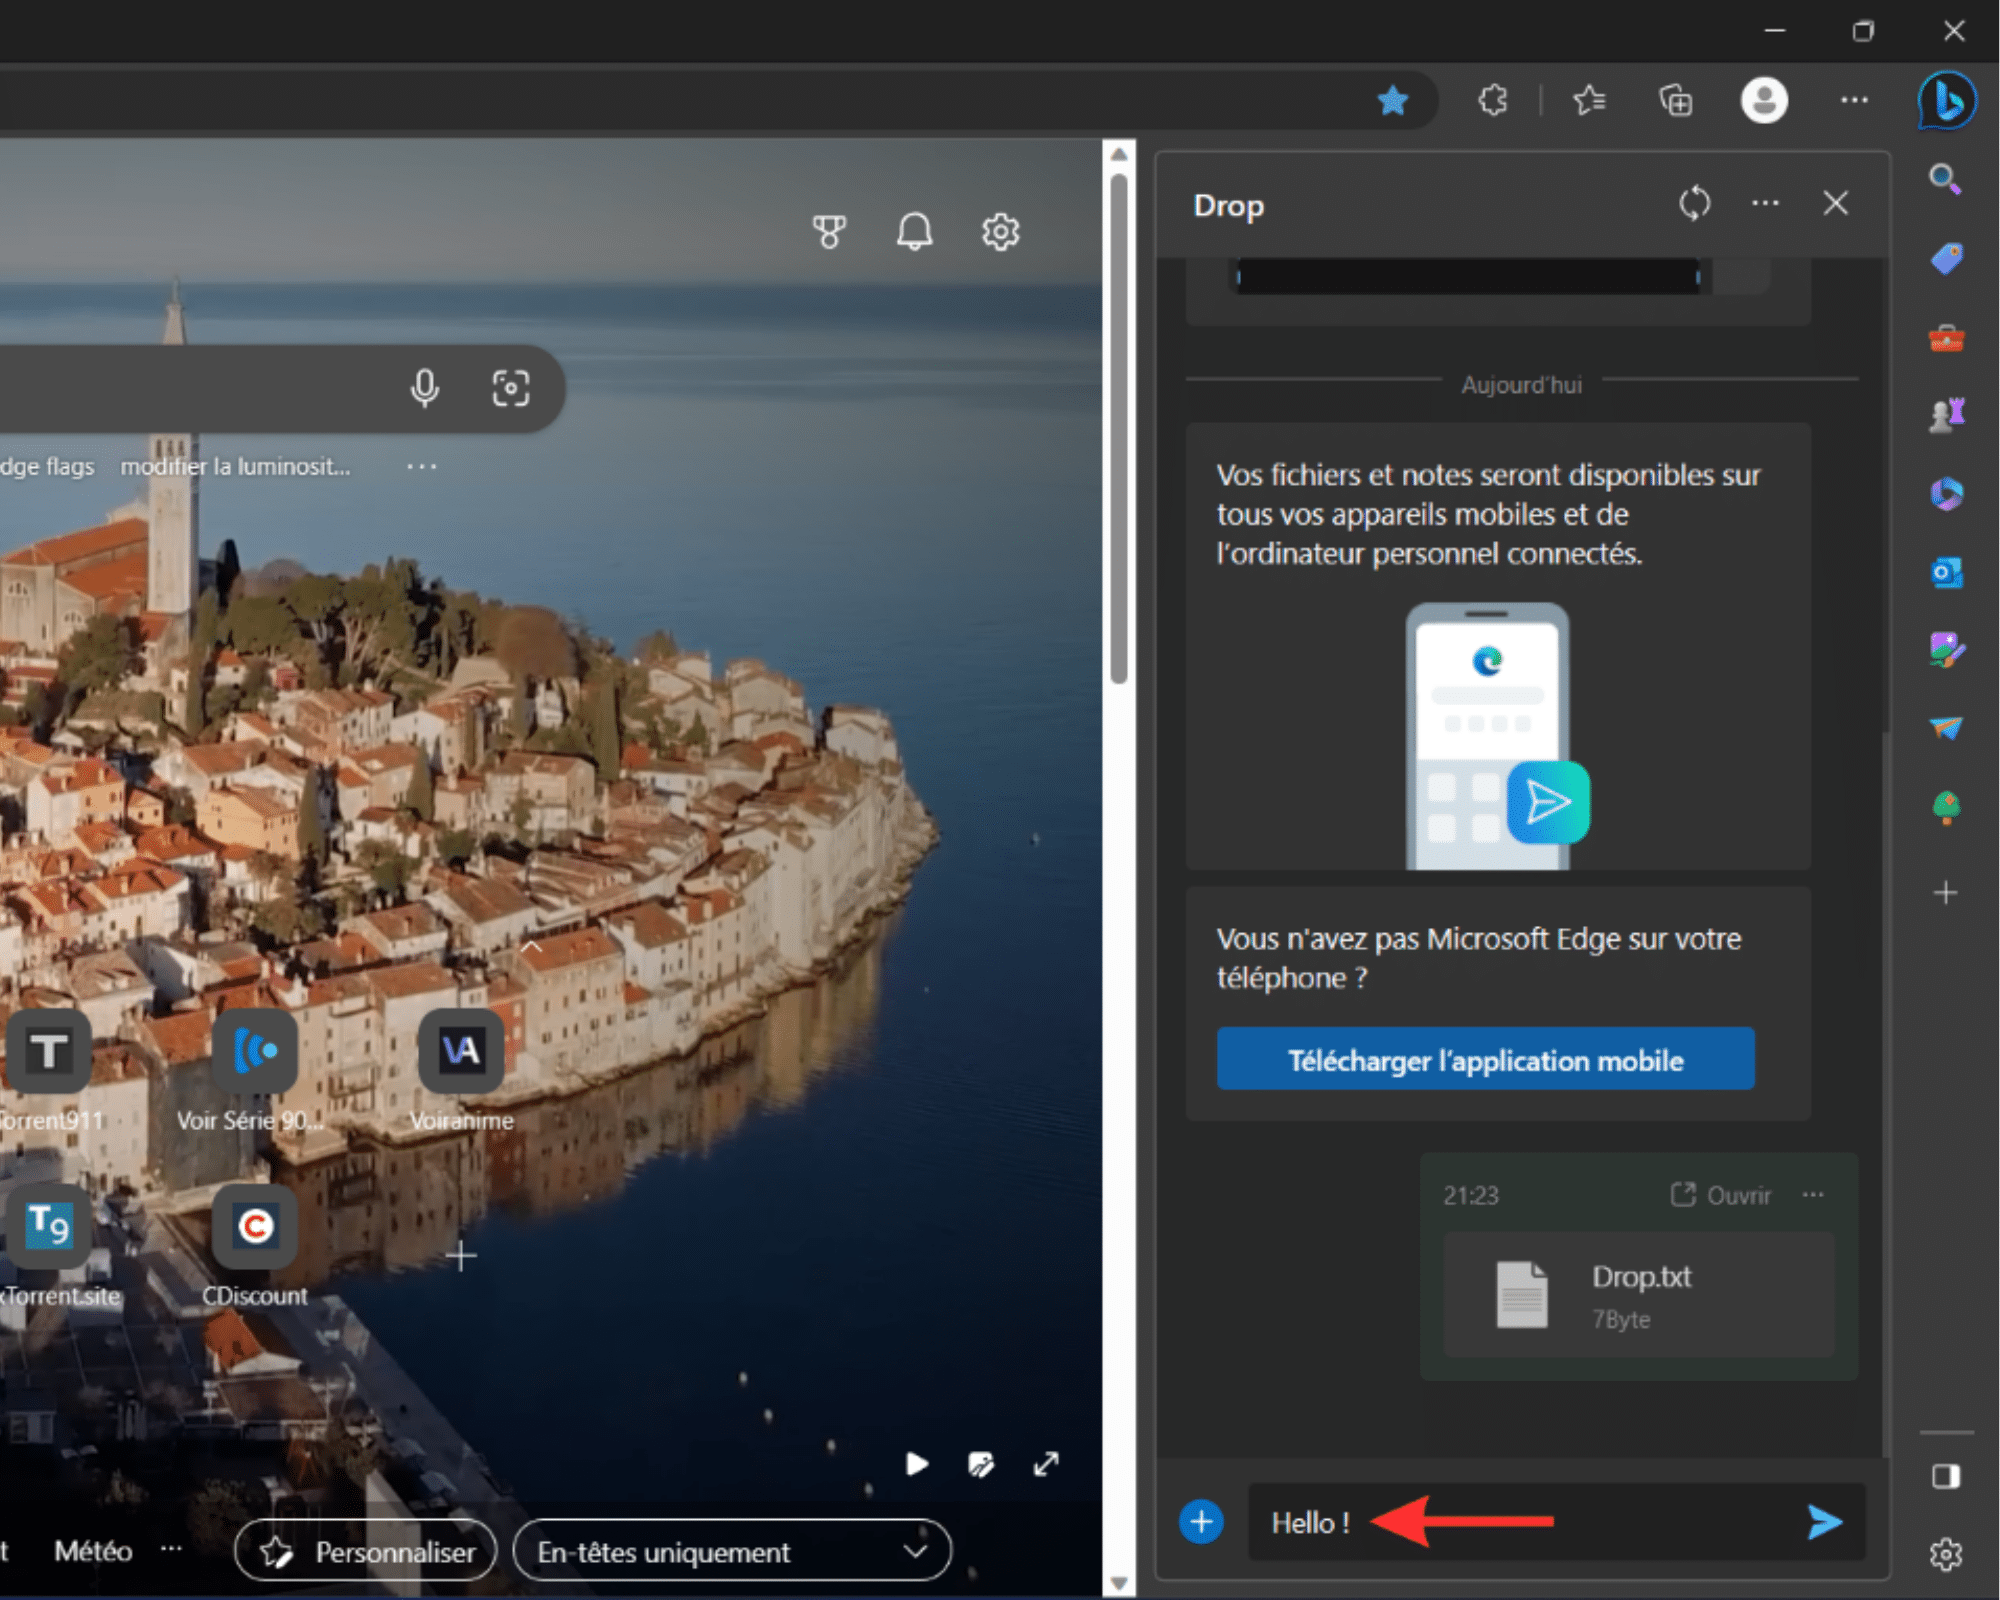2000x1600 pixels.
Task: Open sidebar settings gear icon
Action: (x=1946, y=1555)
